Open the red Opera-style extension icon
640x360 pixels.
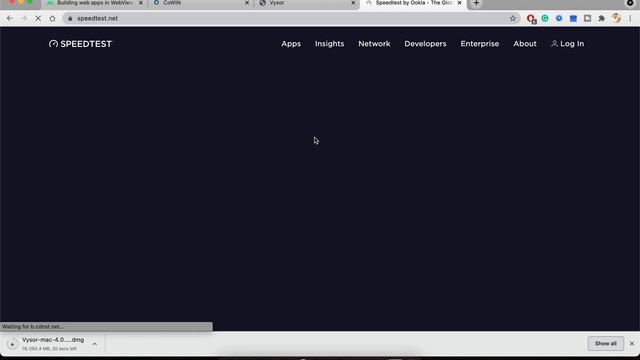531,18
